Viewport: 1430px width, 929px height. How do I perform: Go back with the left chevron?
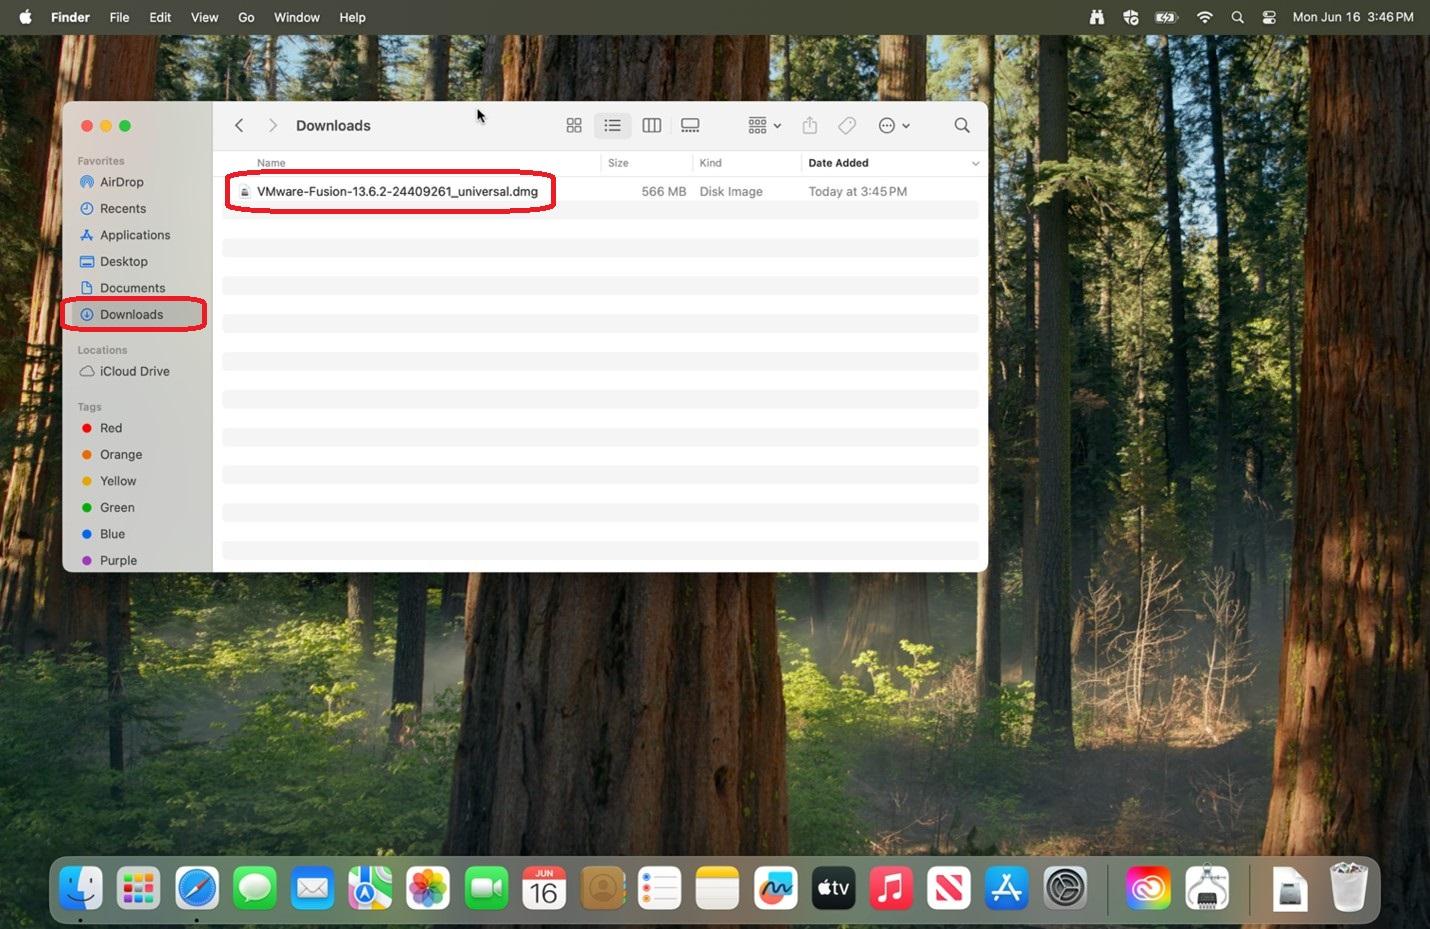pyautogui.click(x=239, y=125)
